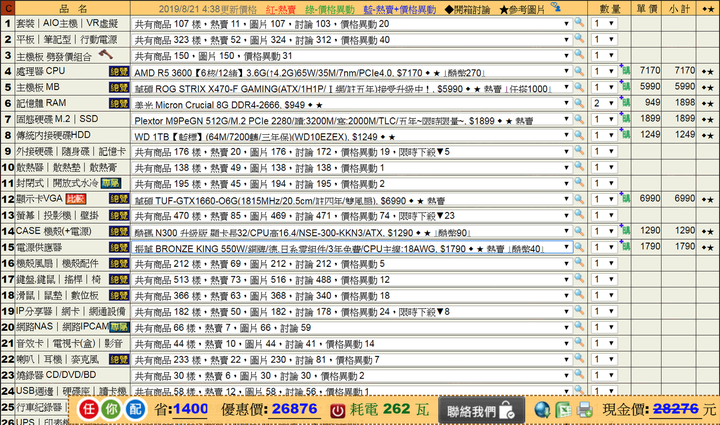
Task: Click the red 比較 badge beside 顯示卡VGA
Action: 76,199
